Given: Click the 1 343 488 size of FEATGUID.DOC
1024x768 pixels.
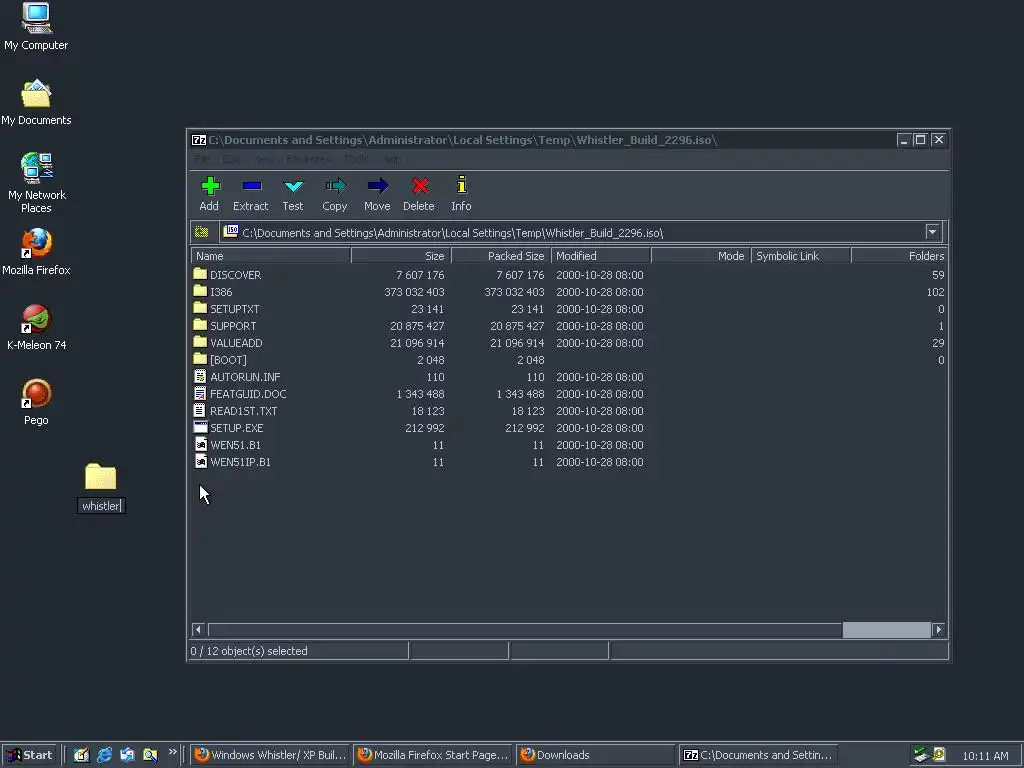Looking at the screenshot, I should click(420, 394).
